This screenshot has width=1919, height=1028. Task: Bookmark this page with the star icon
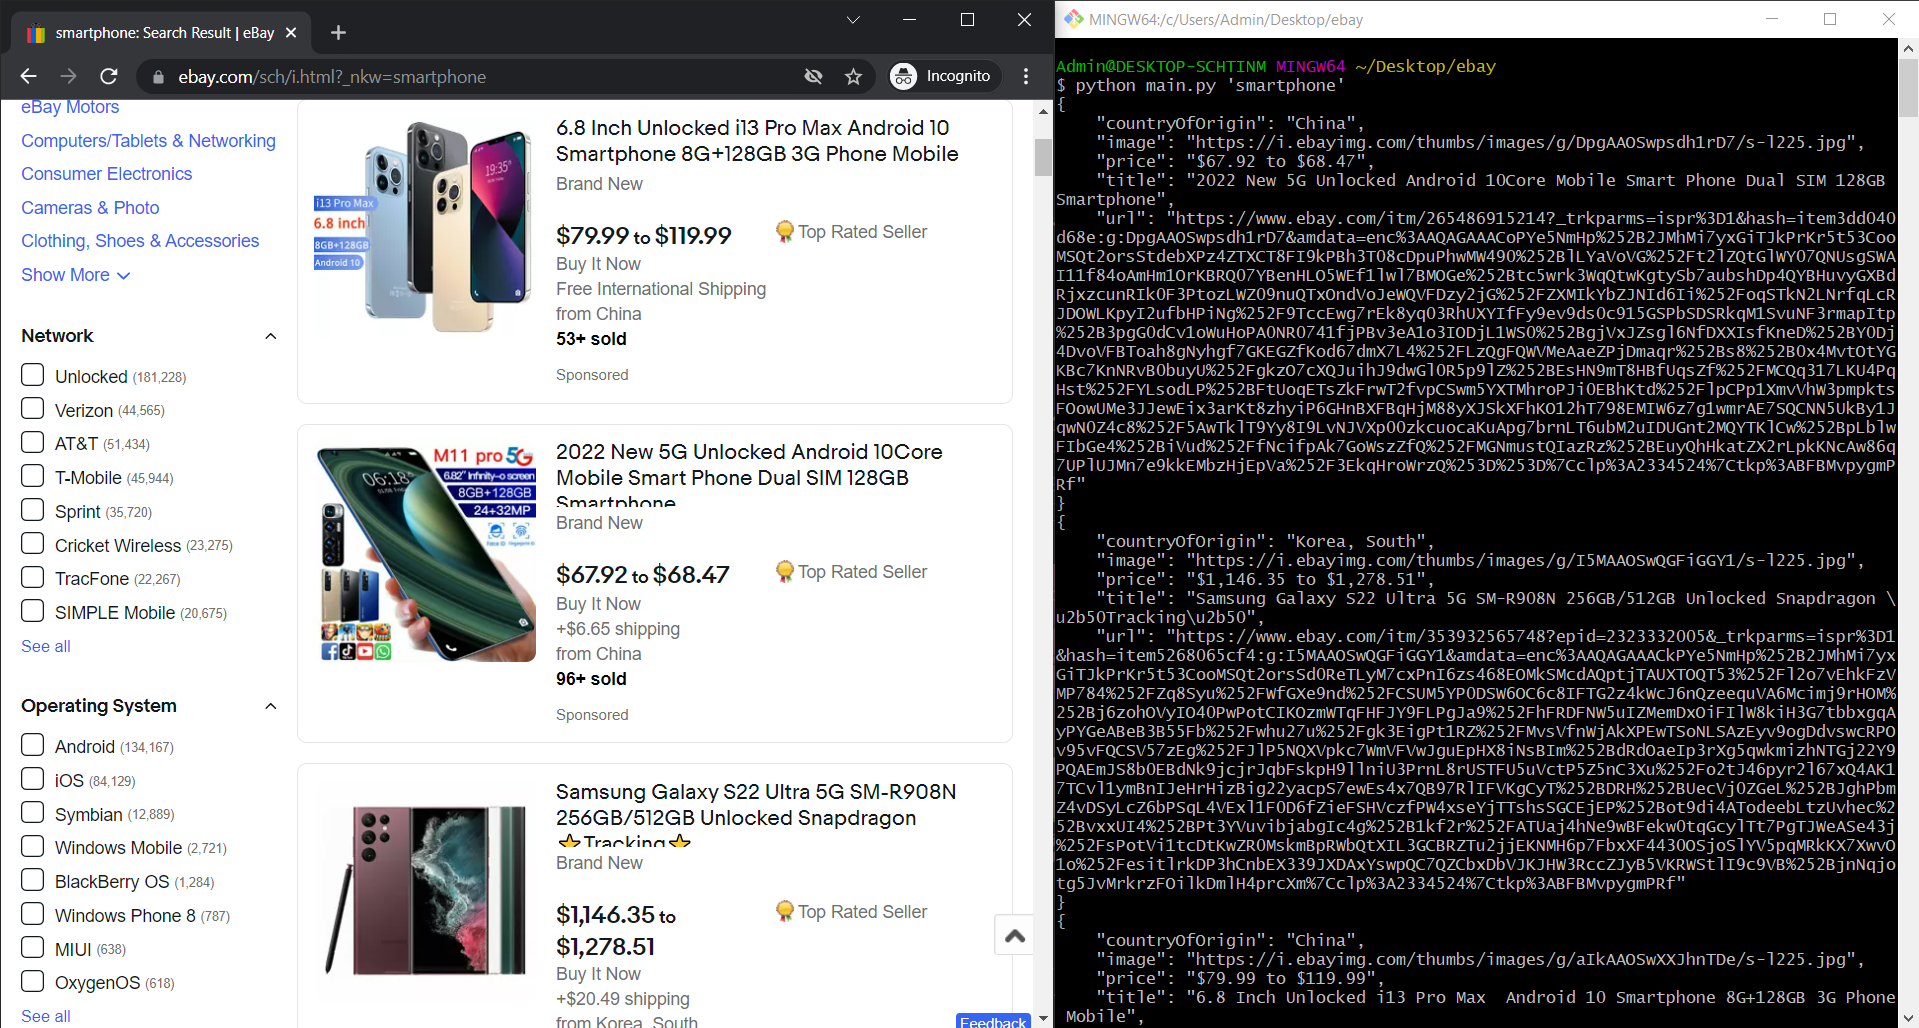click(x=853, y=76)
